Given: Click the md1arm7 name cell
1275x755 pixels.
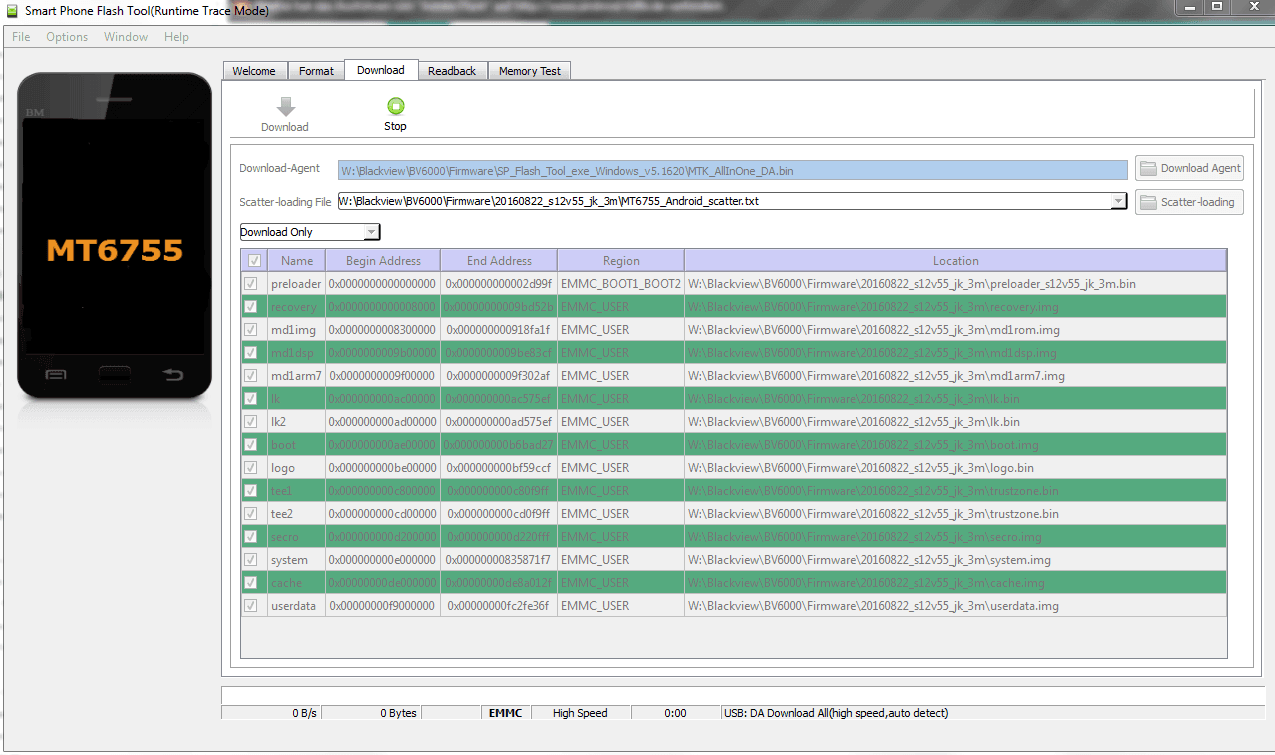Looking at the screenshot, I should [x=297, y=376].
